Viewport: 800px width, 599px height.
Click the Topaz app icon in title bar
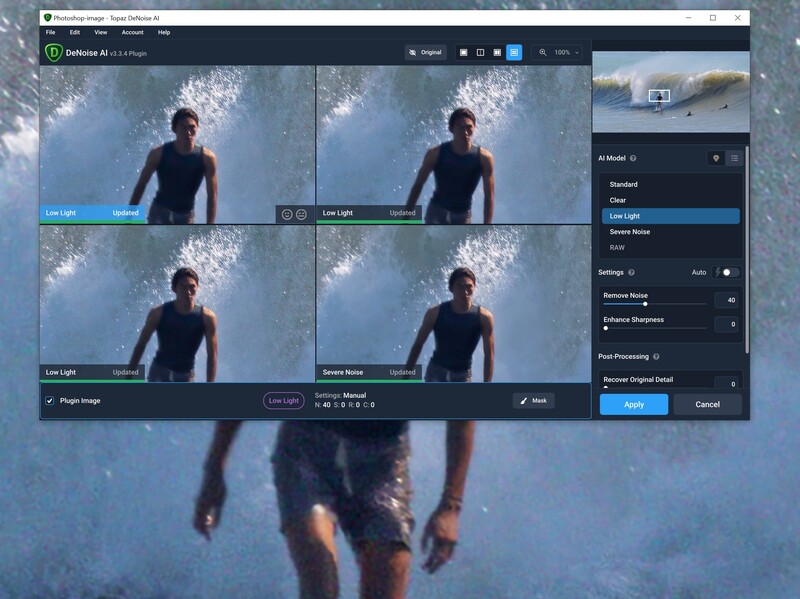pos(47,18)
